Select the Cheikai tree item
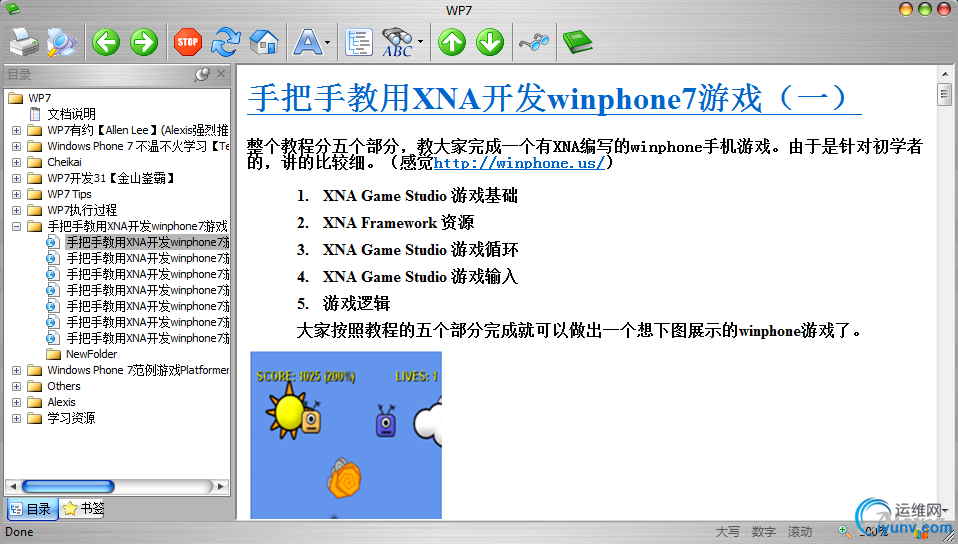 [x=64, y=162]
